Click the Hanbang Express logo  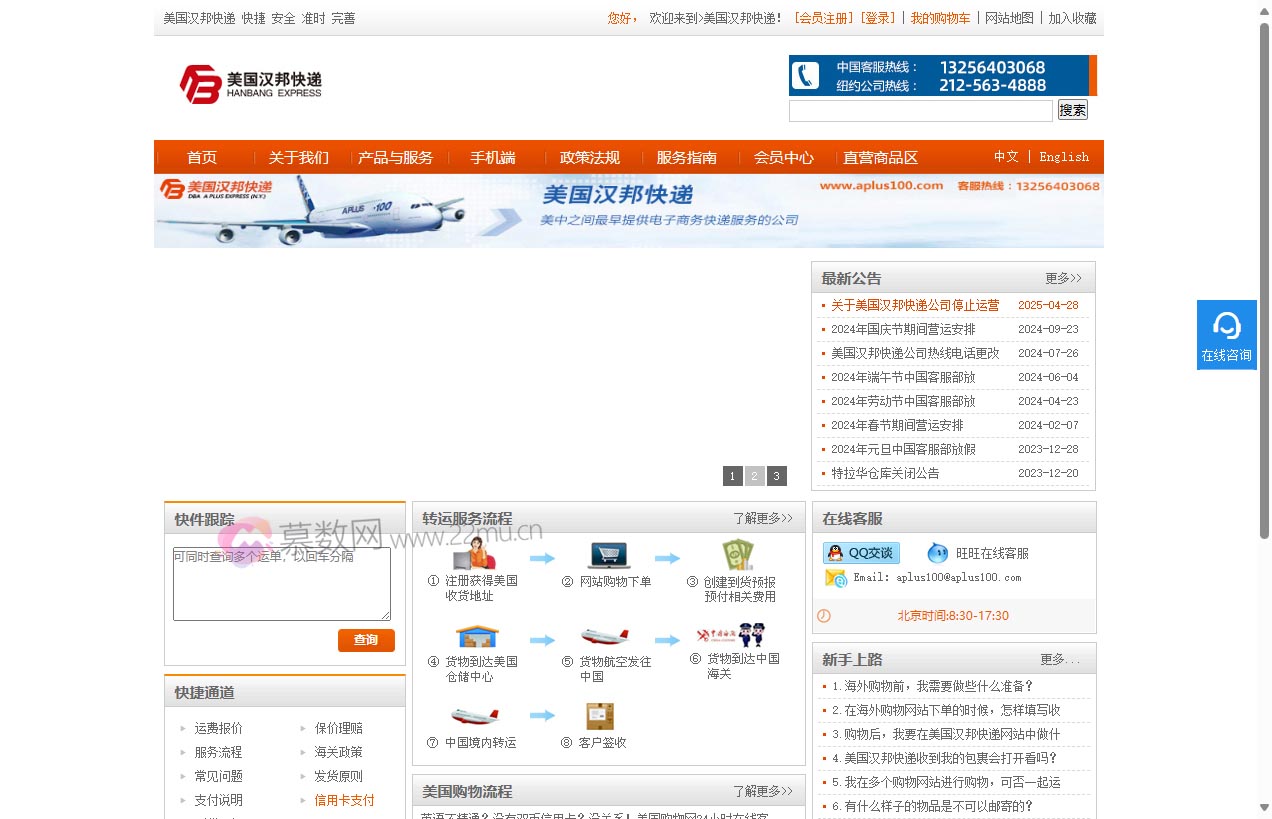pos(251,84)
